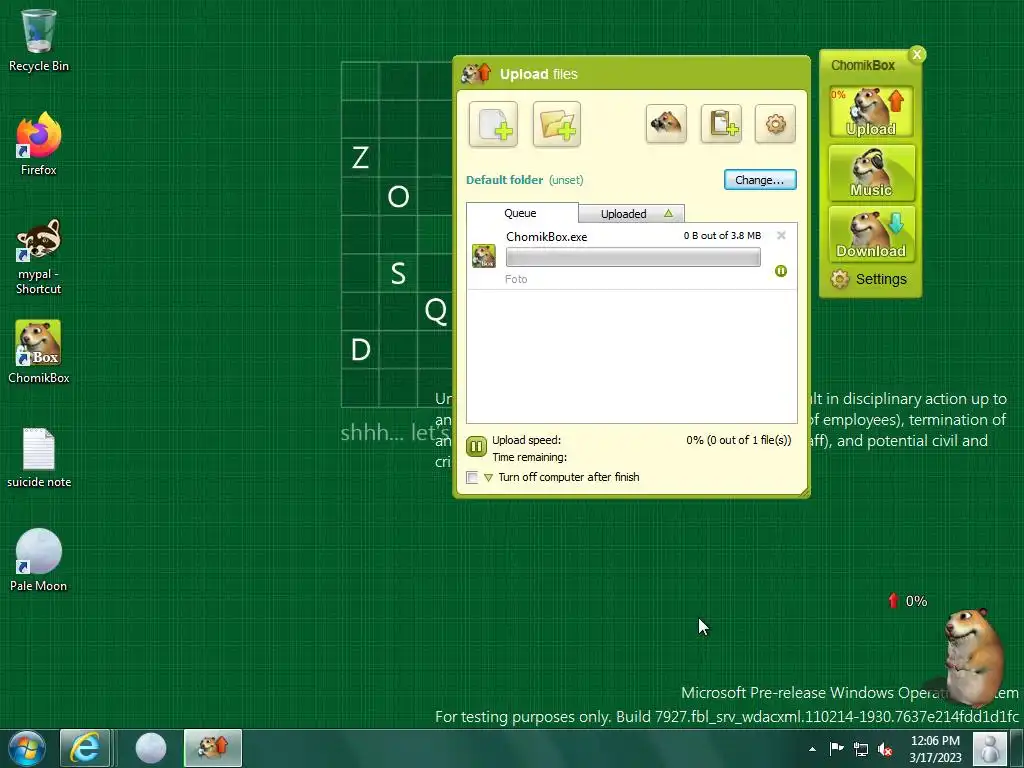Open the Recycle Bin desktop icon

coord(39,40)
